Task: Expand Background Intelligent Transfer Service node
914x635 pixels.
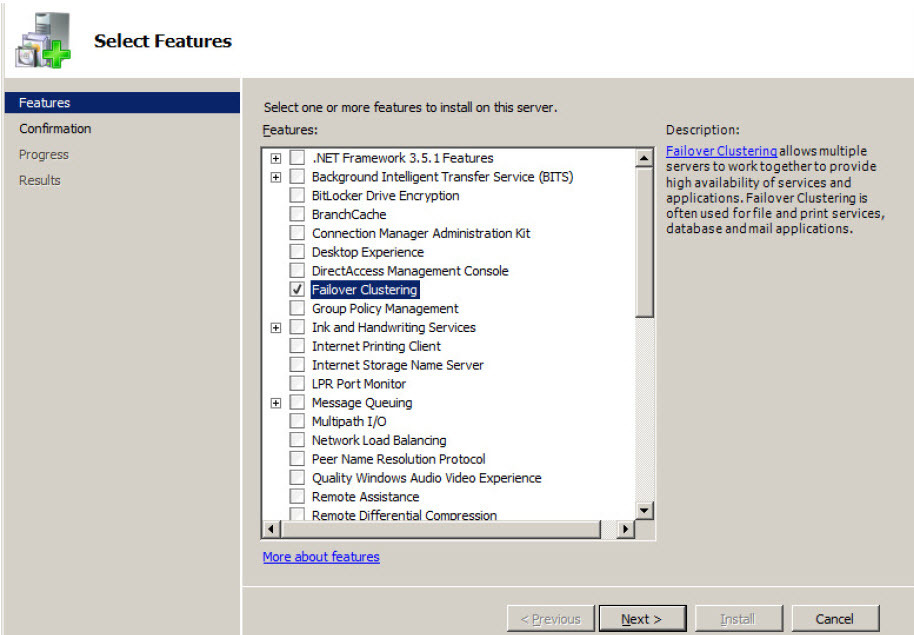Action: pos(276,177)
